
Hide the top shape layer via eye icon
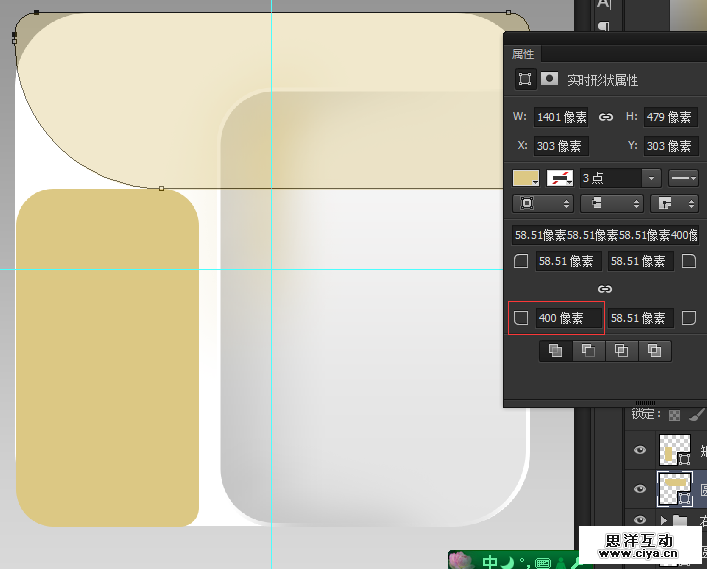click(640, 450)
